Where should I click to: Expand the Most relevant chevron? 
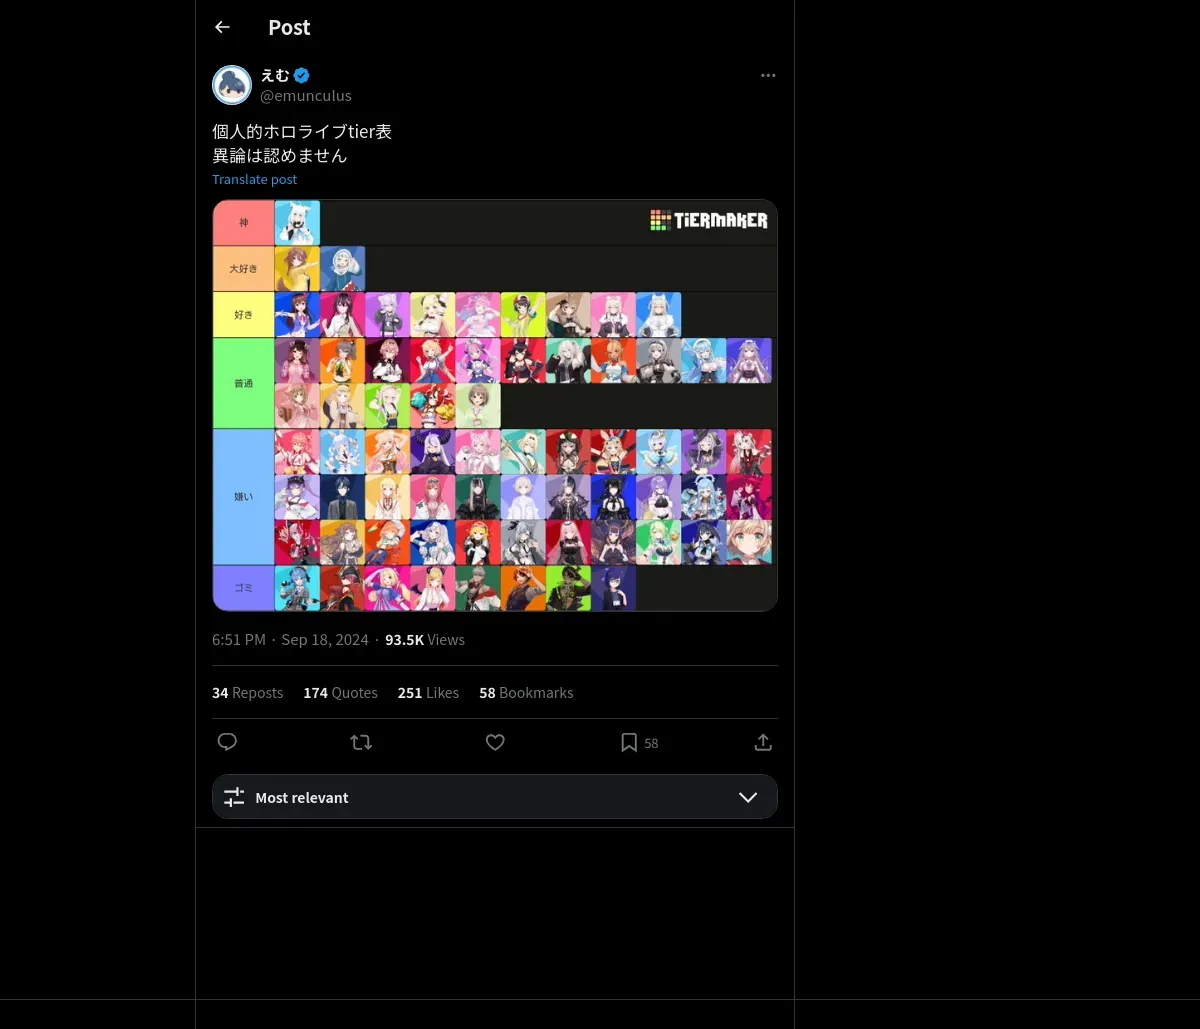748,797
